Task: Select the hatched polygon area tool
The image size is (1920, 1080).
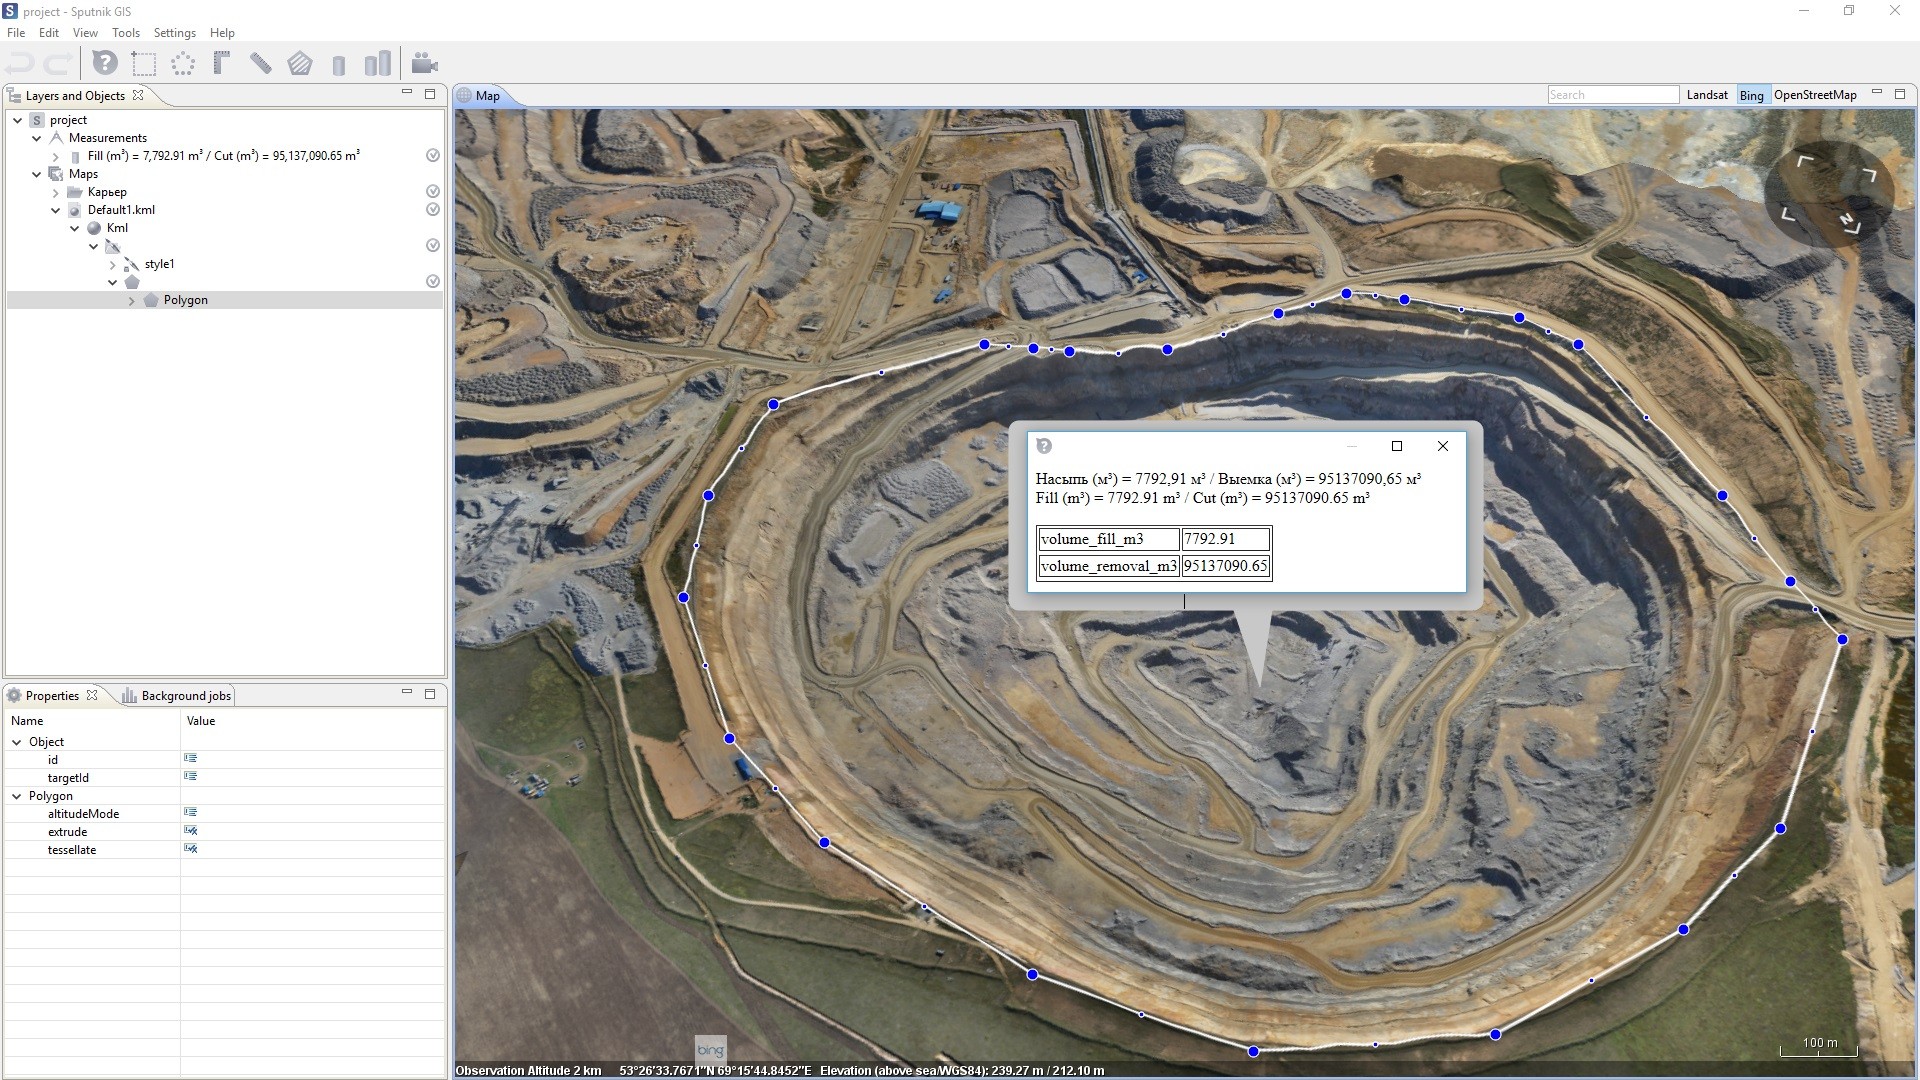Action: (x=300, y=64)
